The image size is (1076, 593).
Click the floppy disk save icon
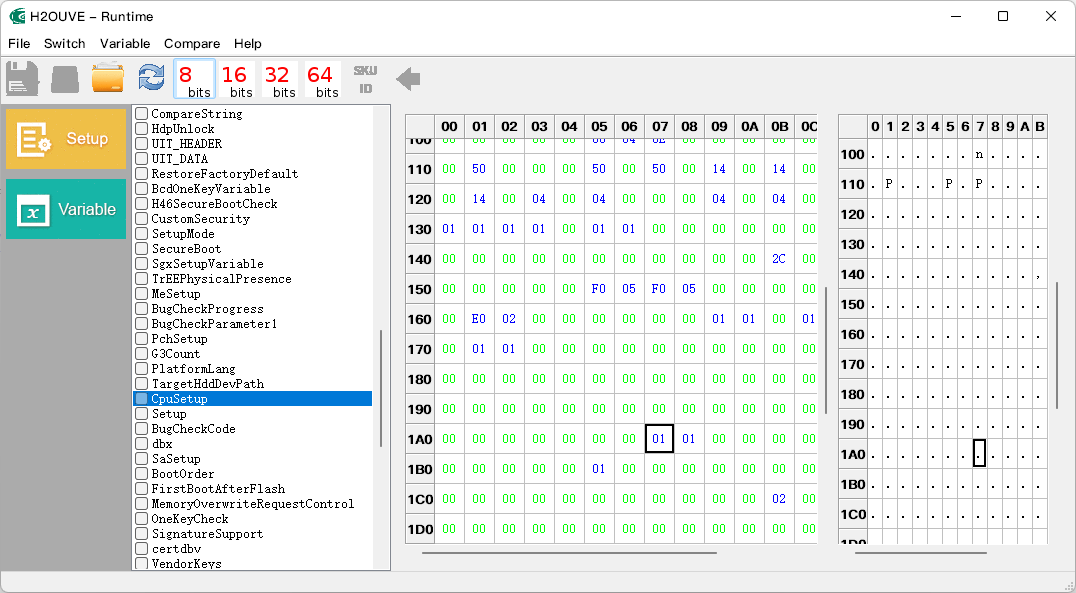tap(22, 78)
